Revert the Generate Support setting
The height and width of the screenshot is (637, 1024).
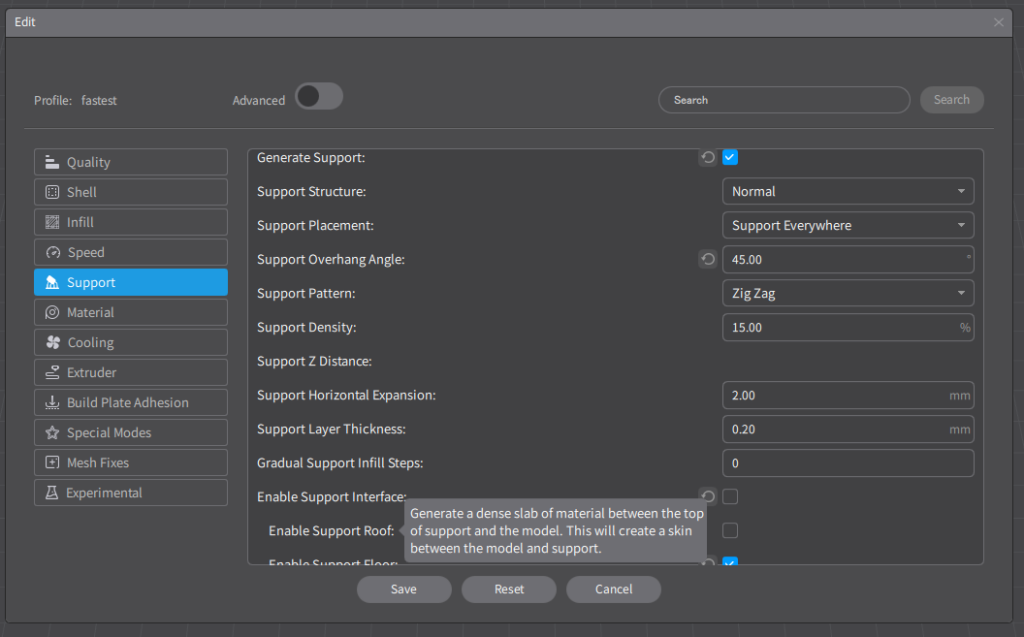[708, 158]
